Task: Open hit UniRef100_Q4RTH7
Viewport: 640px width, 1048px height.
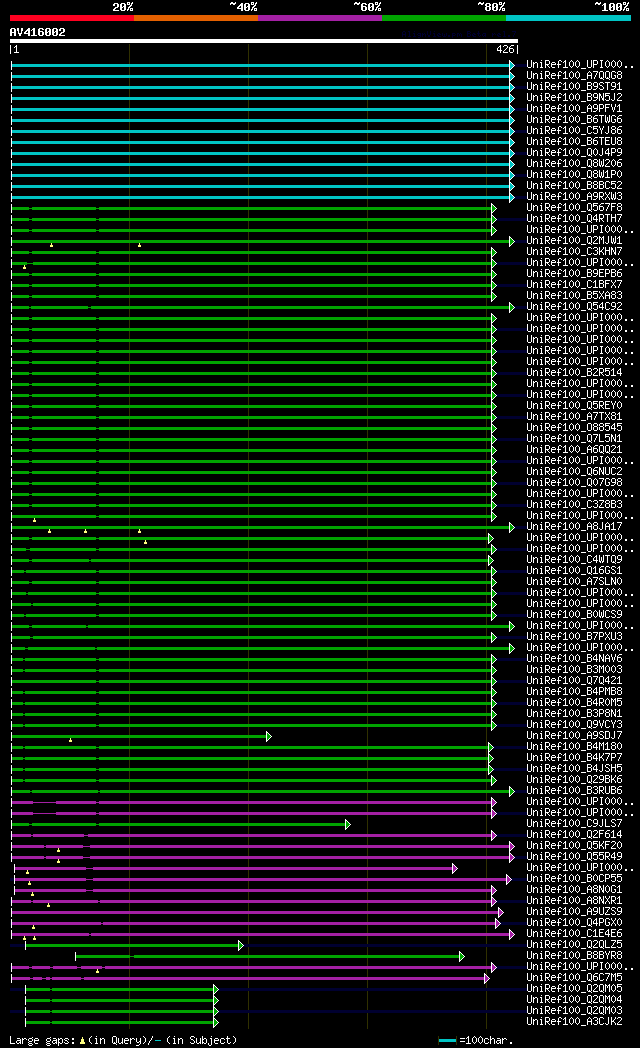Action: (x=574, y=219)
